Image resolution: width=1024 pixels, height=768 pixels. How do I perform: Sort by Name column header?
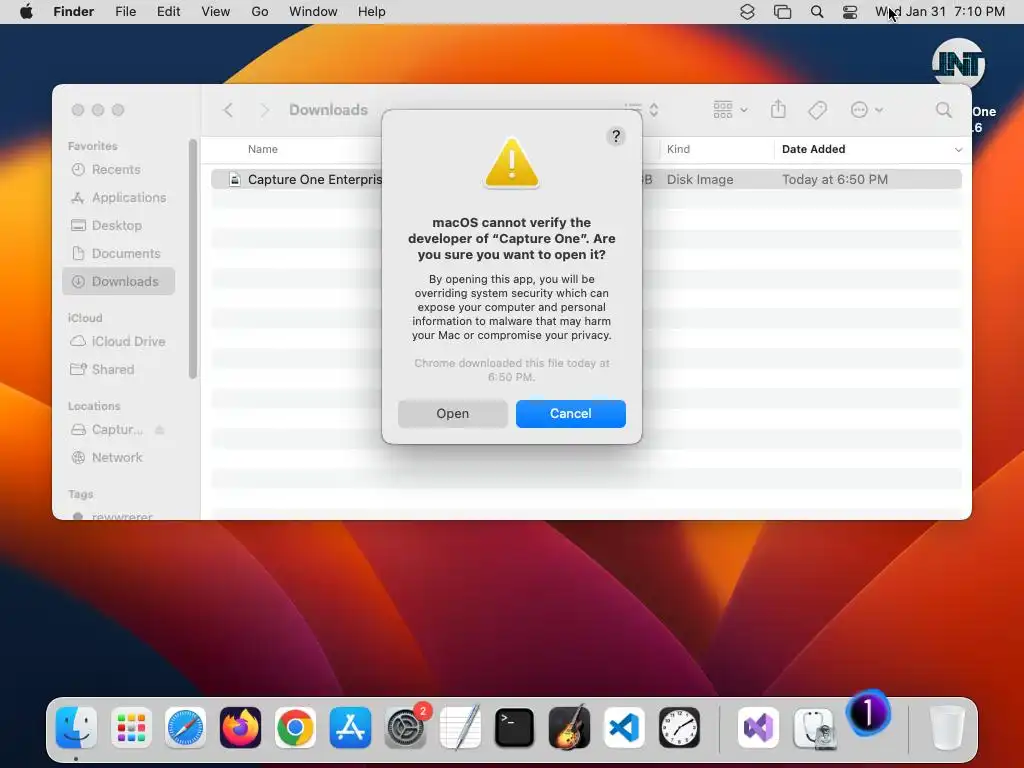[263, 149]
